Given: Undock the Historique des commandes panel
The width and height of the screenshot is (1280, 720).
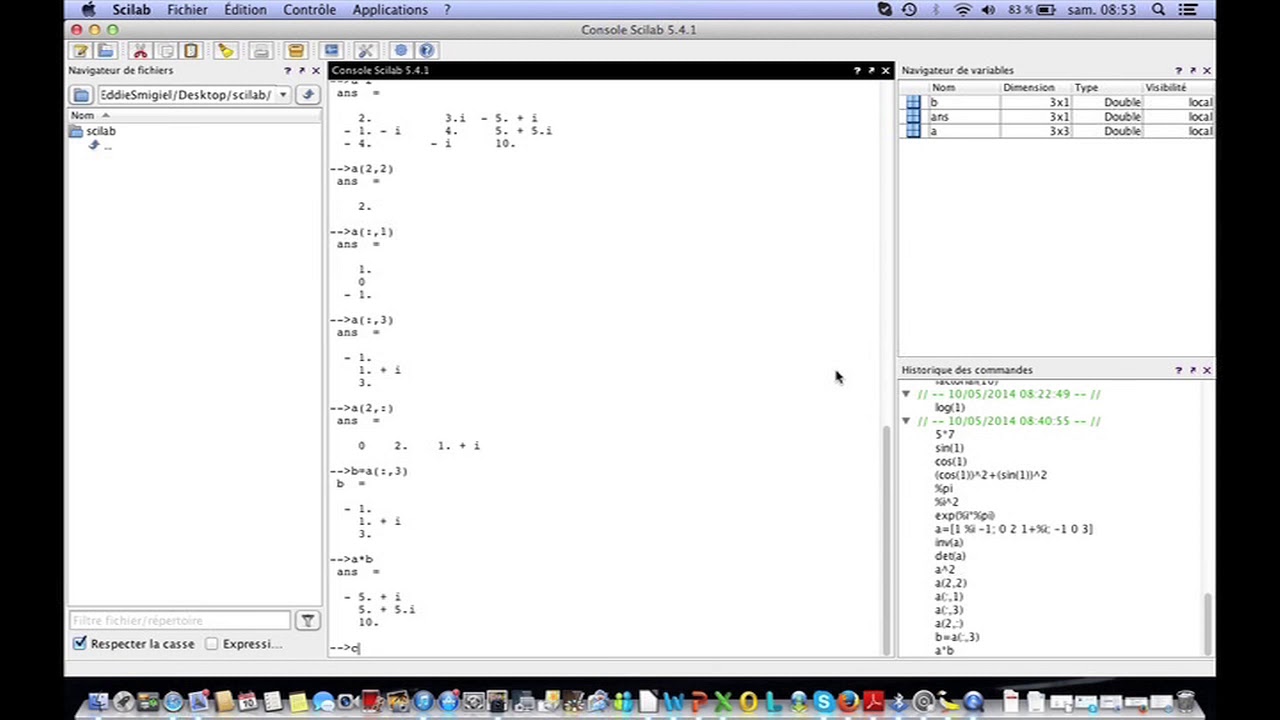Looking at the screenshot, I should (x=1192, y=370).
